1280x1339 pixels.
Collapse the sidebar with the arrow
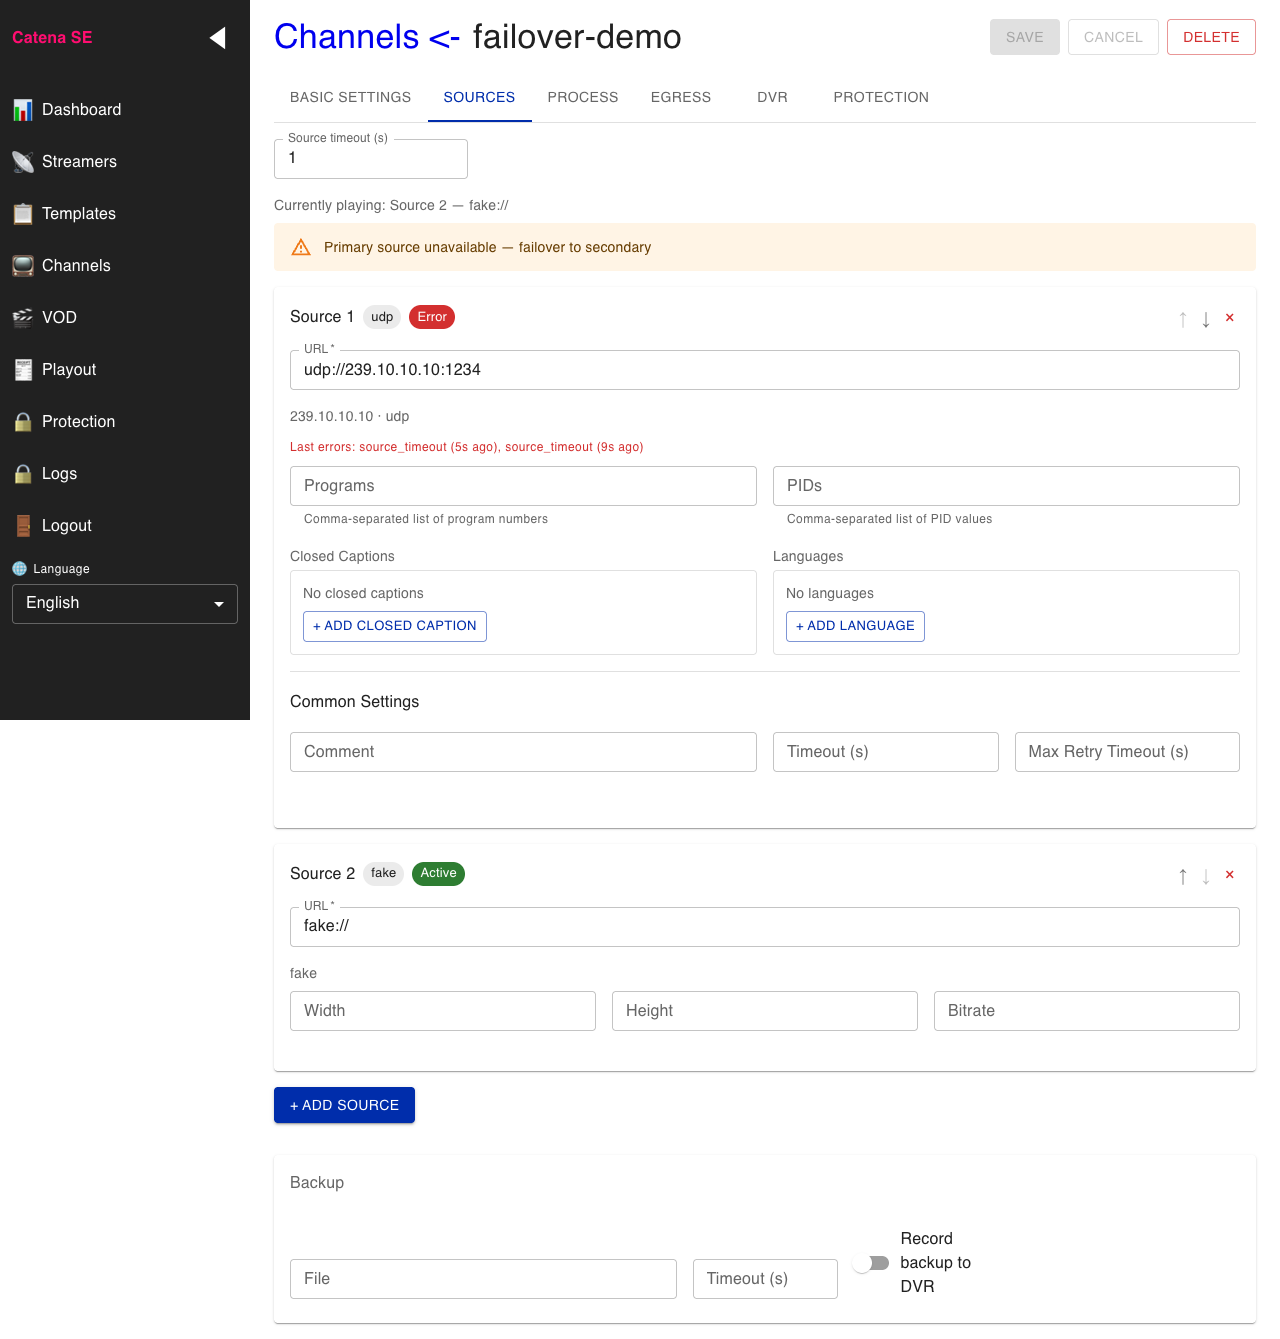point(217,37)
